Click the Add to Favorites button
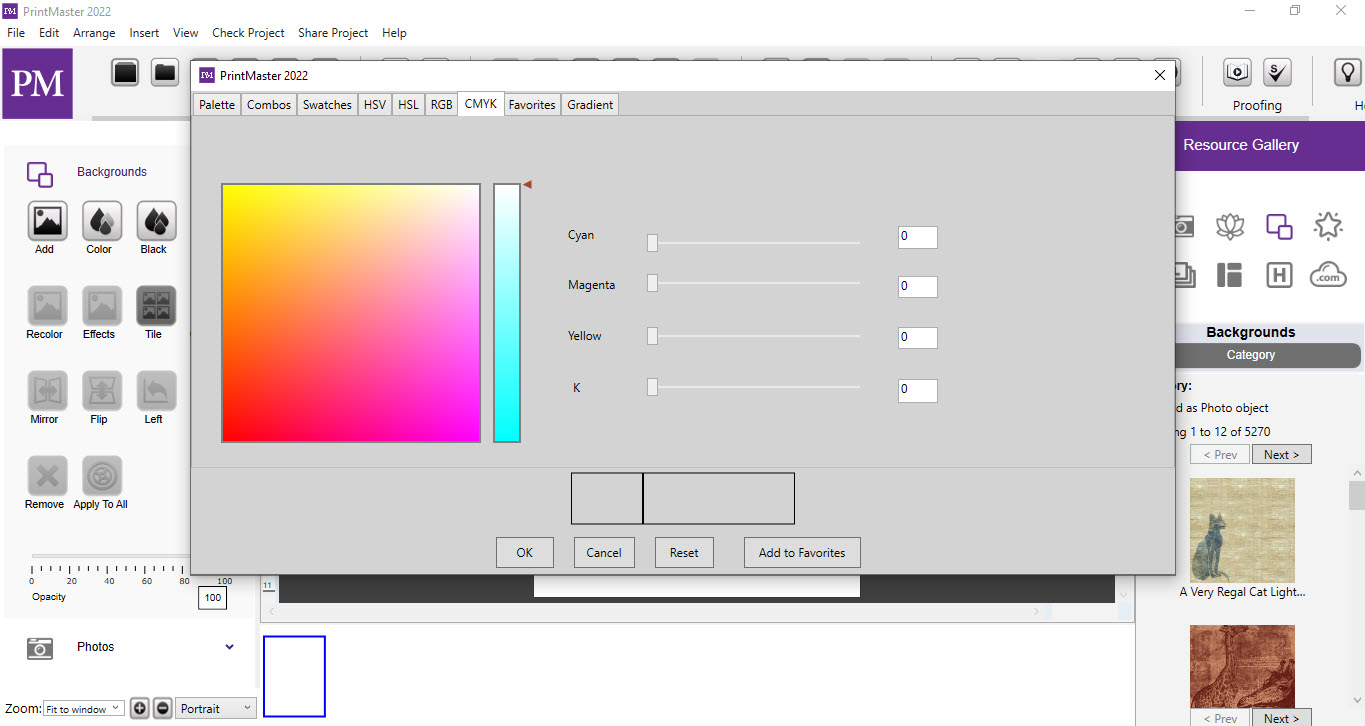The width and height of the screenshot is (1365, 726). point(802,552)
